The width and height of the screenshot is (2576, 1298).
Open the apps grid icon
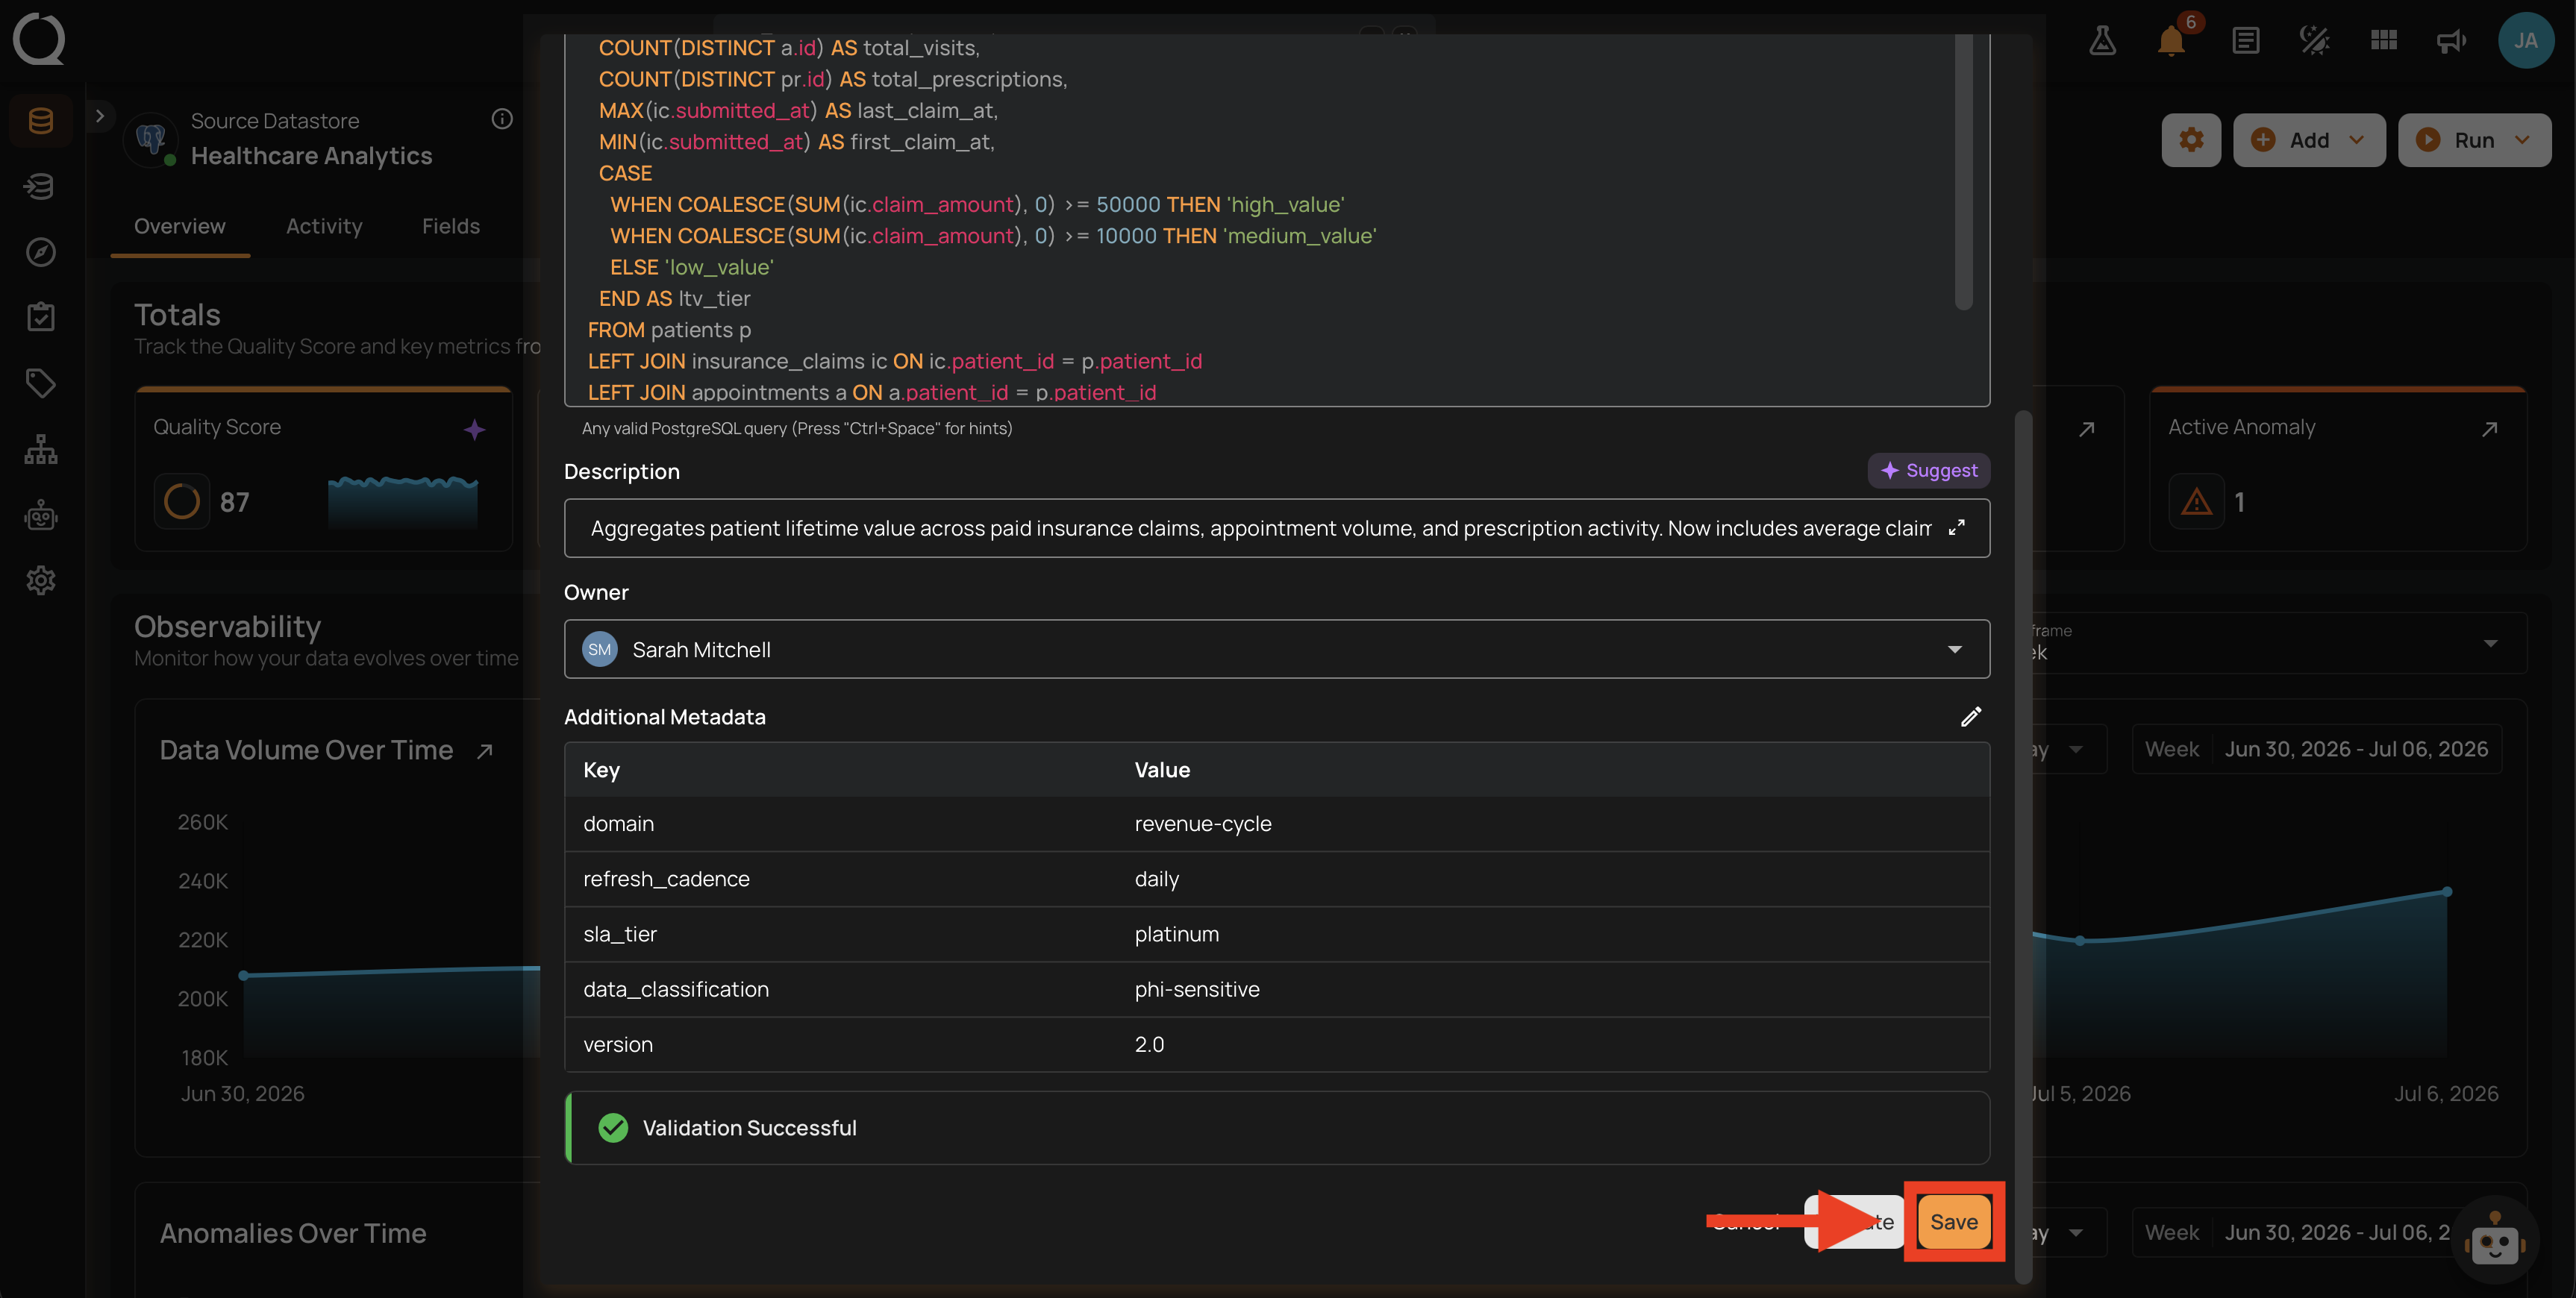(2383, 41)
